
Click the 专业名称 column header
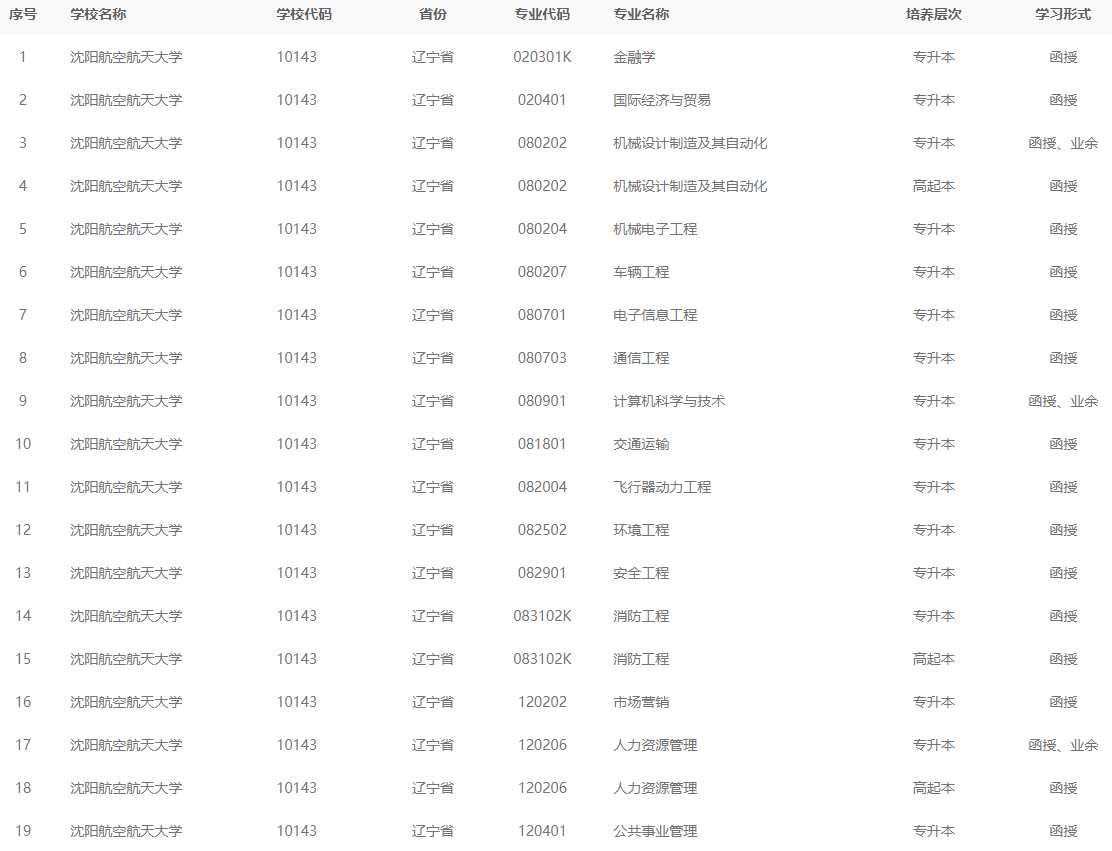coord(641,14)
